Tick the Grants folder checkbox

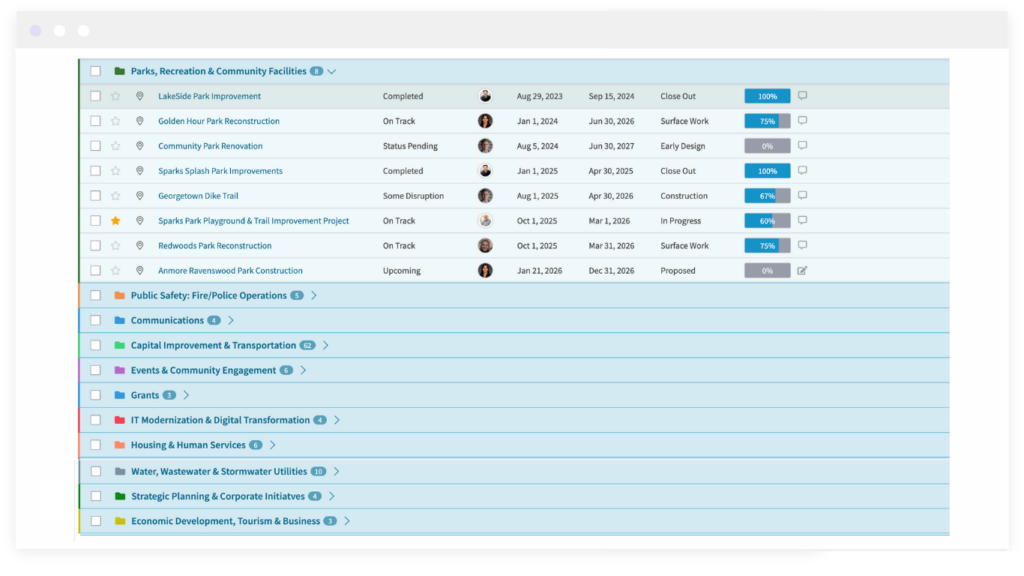pos(96,395)
